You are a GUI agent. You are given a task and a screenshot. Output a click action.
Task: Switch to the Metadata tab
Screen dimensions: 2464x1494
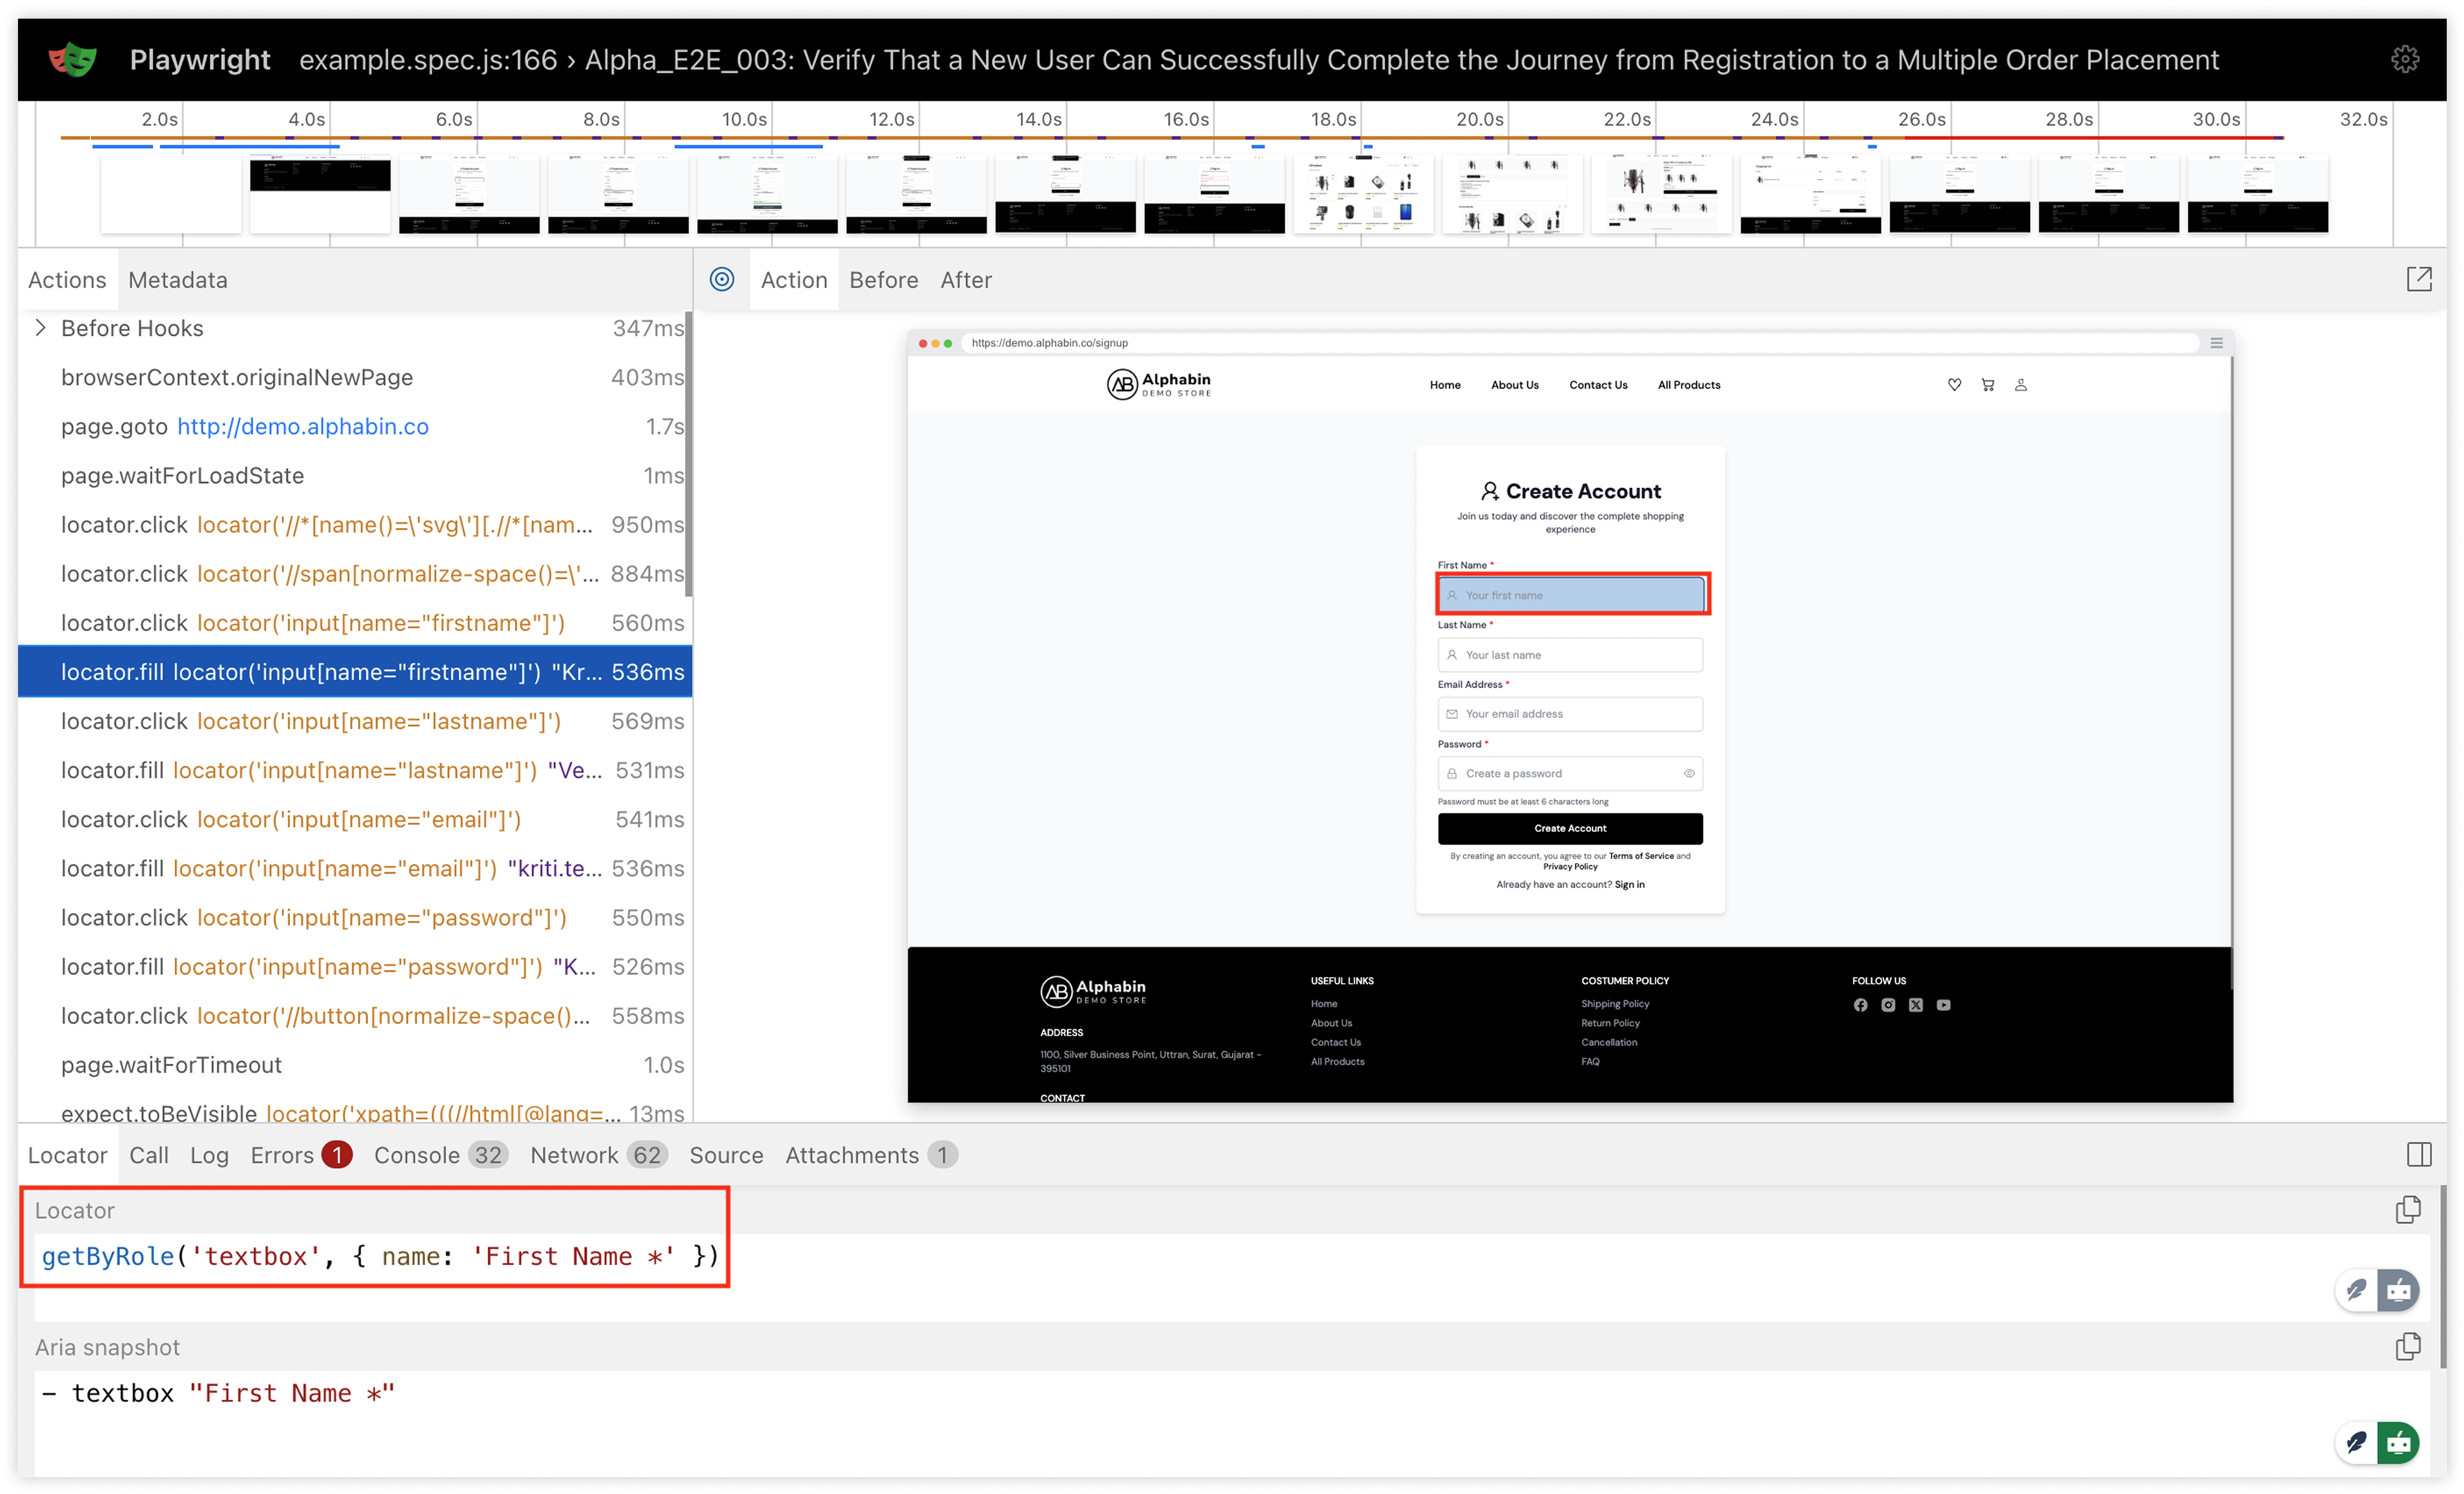click(x=178, y=280)
